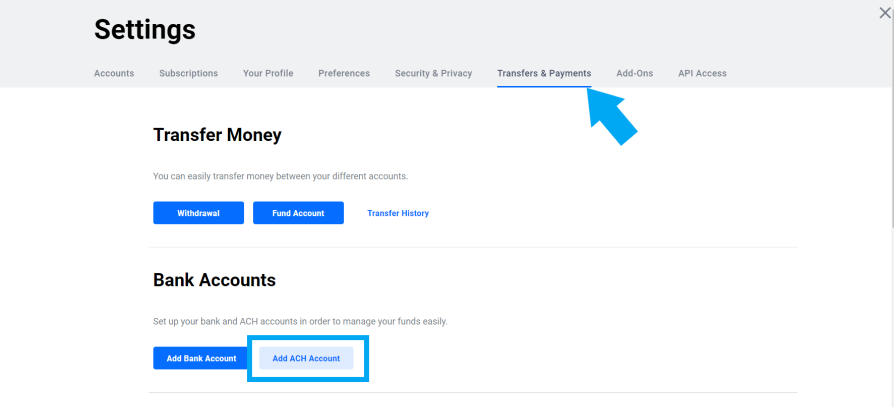Choose the Add ACH Account button
Image resolution: width=894 pixels, height=407 pixels.
pos(306,359)
